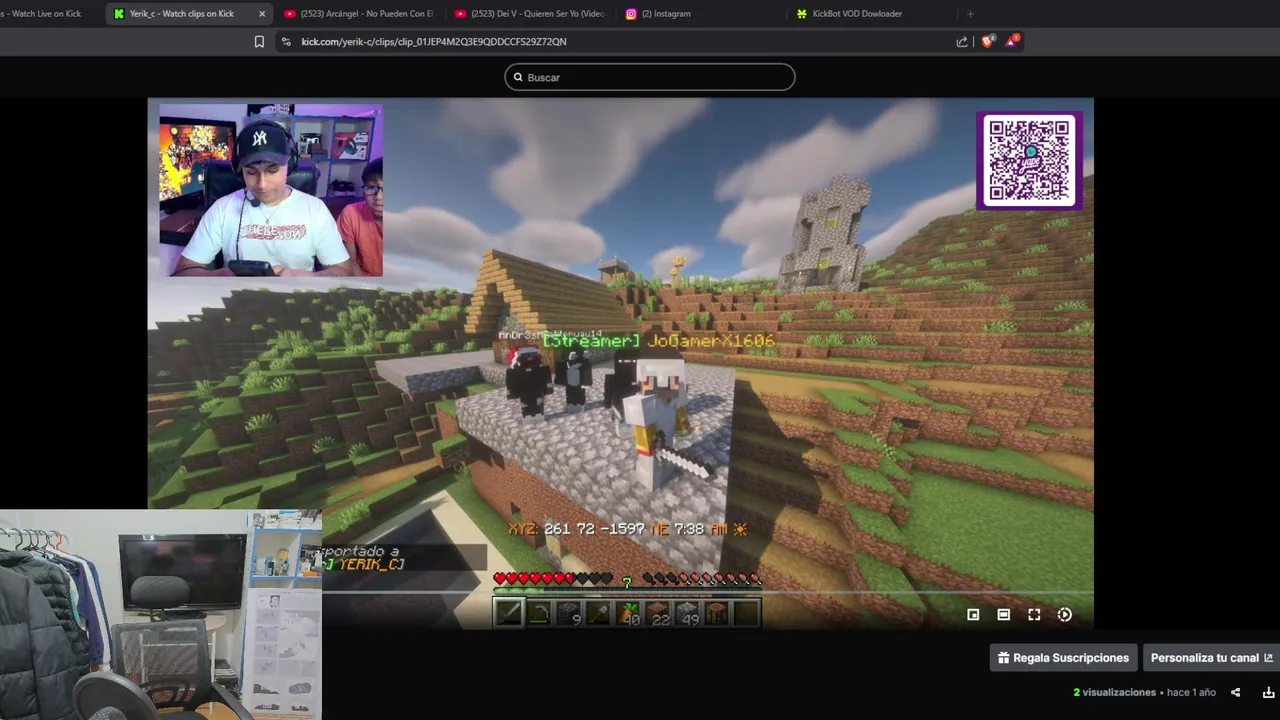
Task: Open a new browser tab
Action: point(970,14)
